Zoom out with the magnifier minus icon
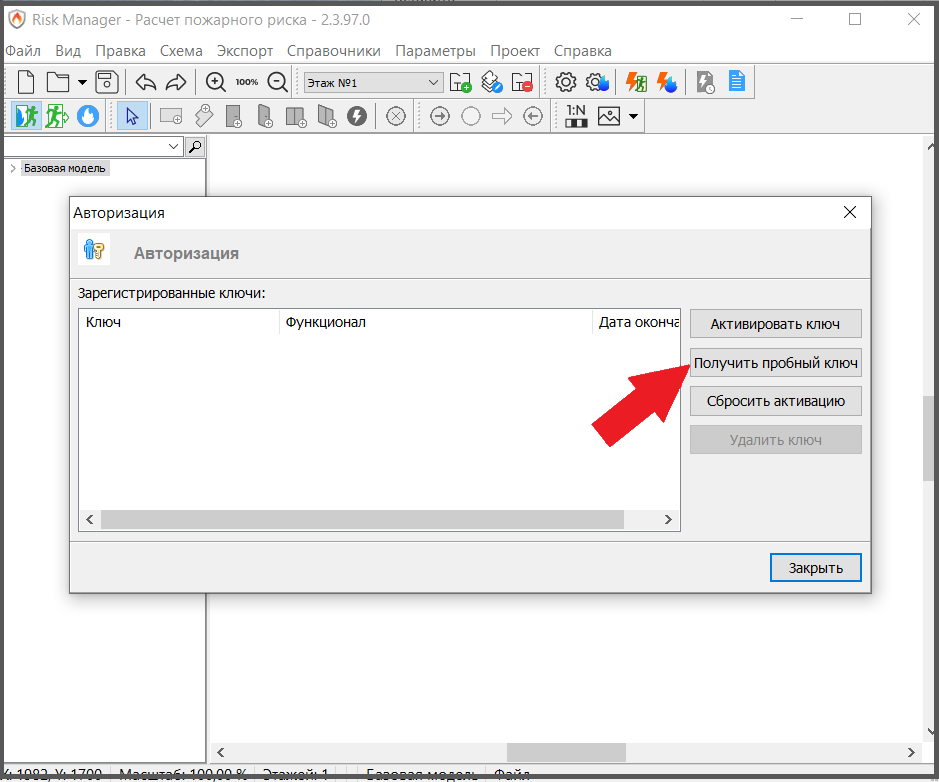Screen dimensions: 939x782 pyautogui.click(x=278, y=82)
